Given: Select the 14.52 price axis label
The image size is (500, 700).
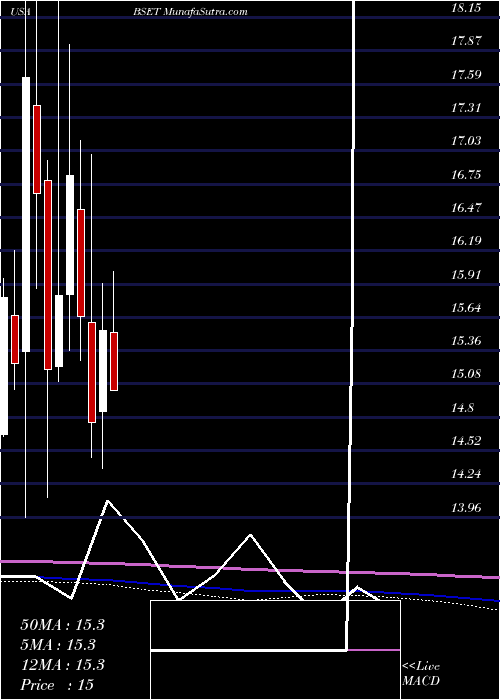Looking at the screenshot, I should (x=466, y=441).
